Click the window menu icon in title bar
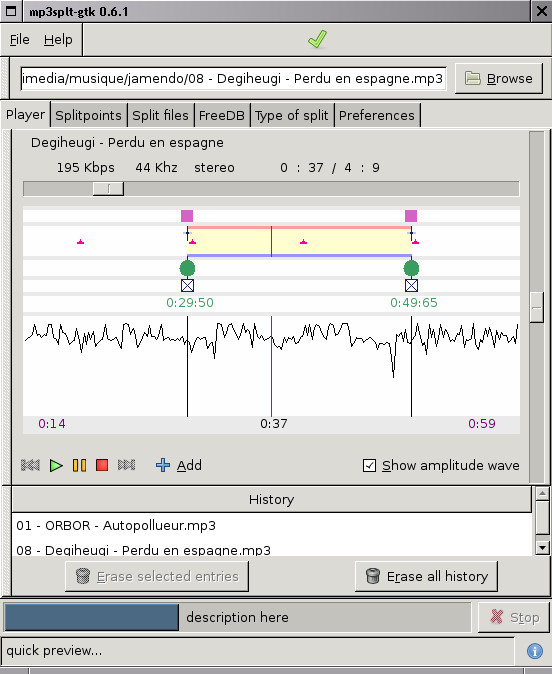Viewport: 552px width, 674px height. [x=11, y=11]
